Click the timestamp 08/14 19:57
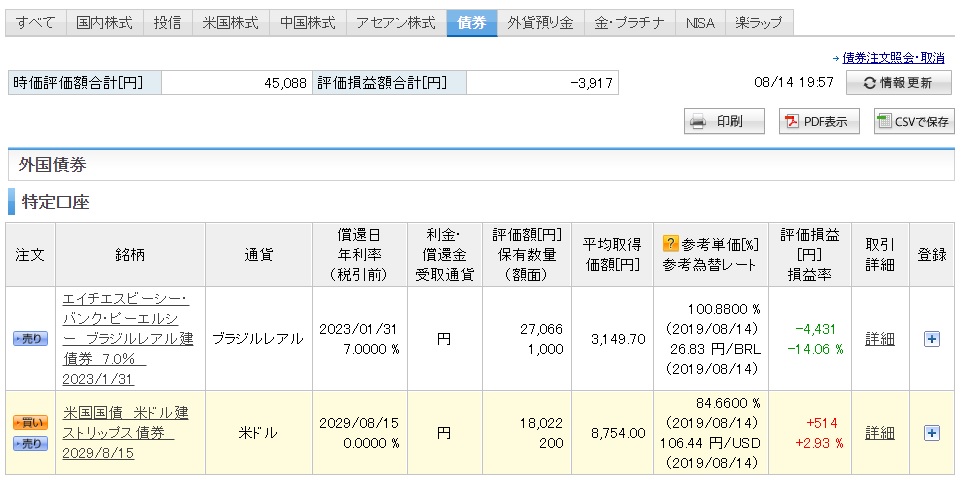The height and width of the screenshot is (484, 961). coord(794,82)
